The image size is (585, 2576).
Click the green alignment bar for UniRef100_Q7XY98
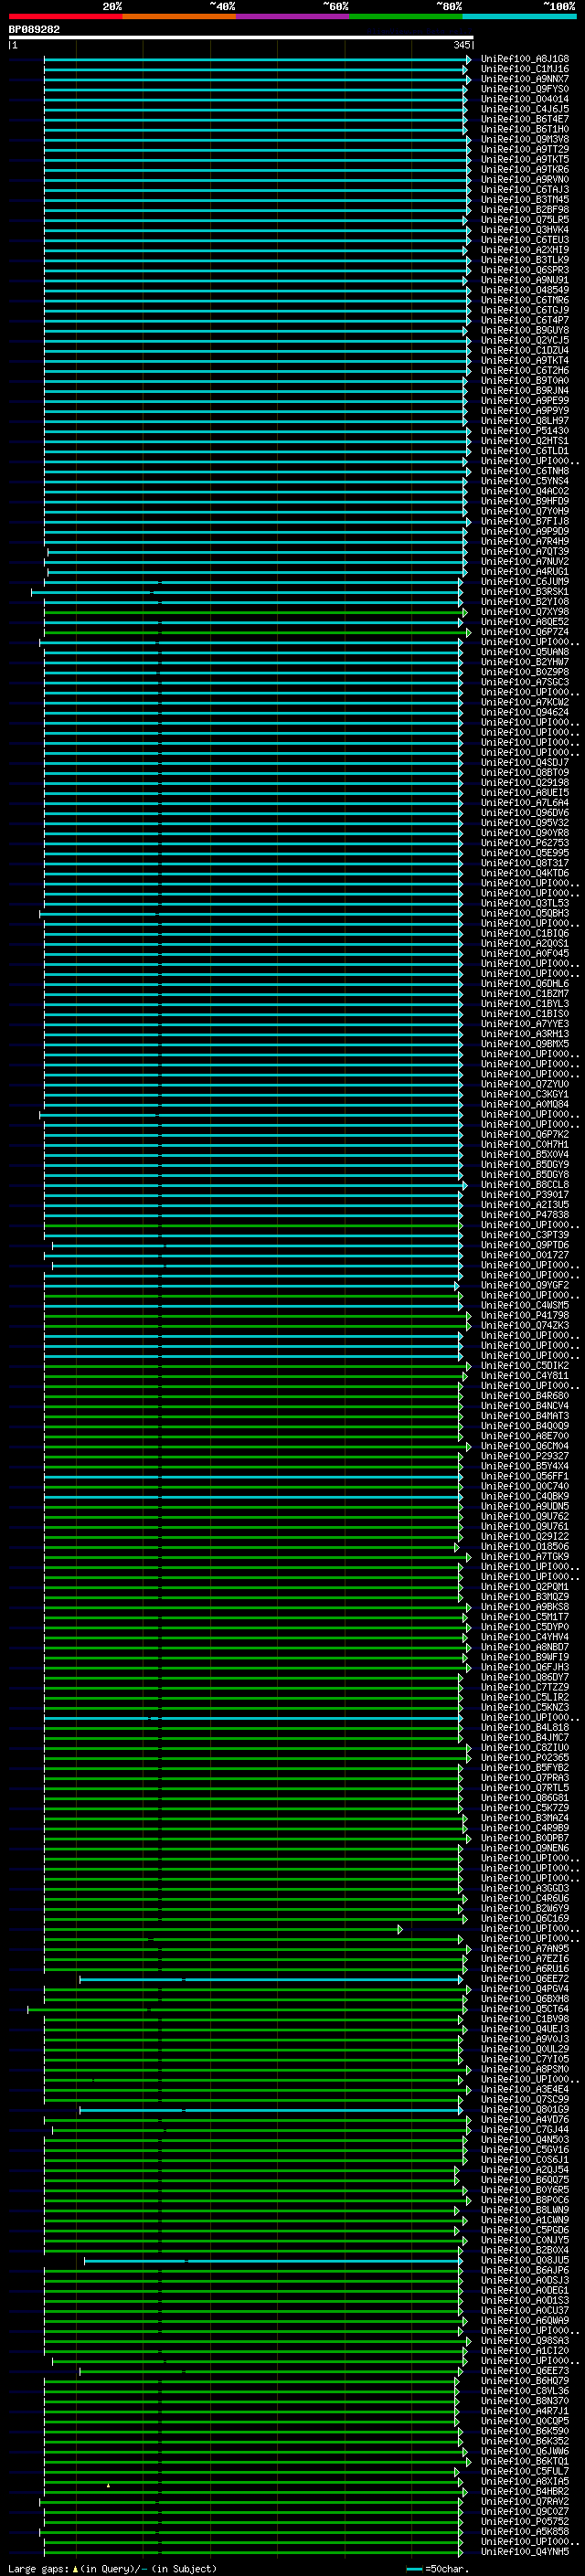(x=255, y=612)
